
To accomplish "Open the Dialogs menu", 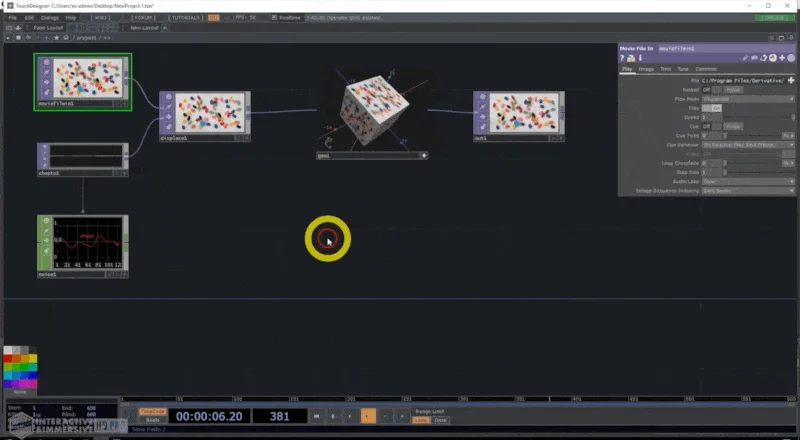I will click(x=49, y=17).
